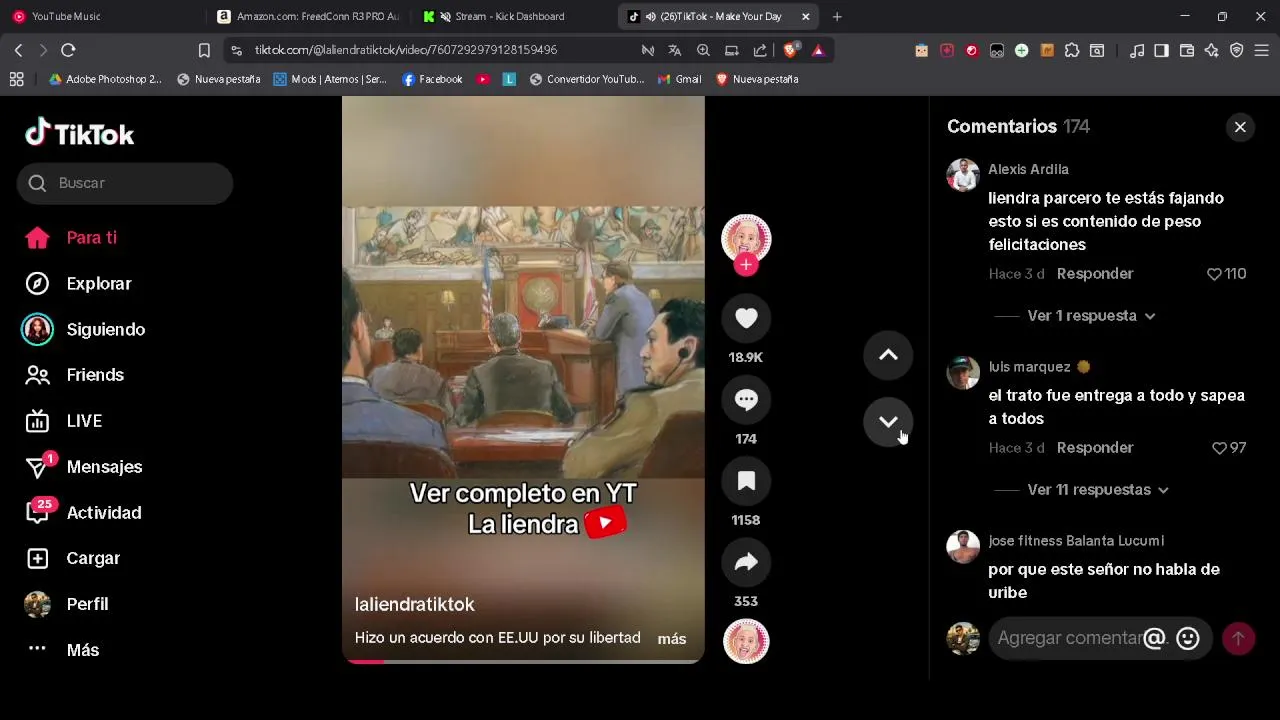
Task: Open Brave Shields lion icon
Action: pos(790,50)
